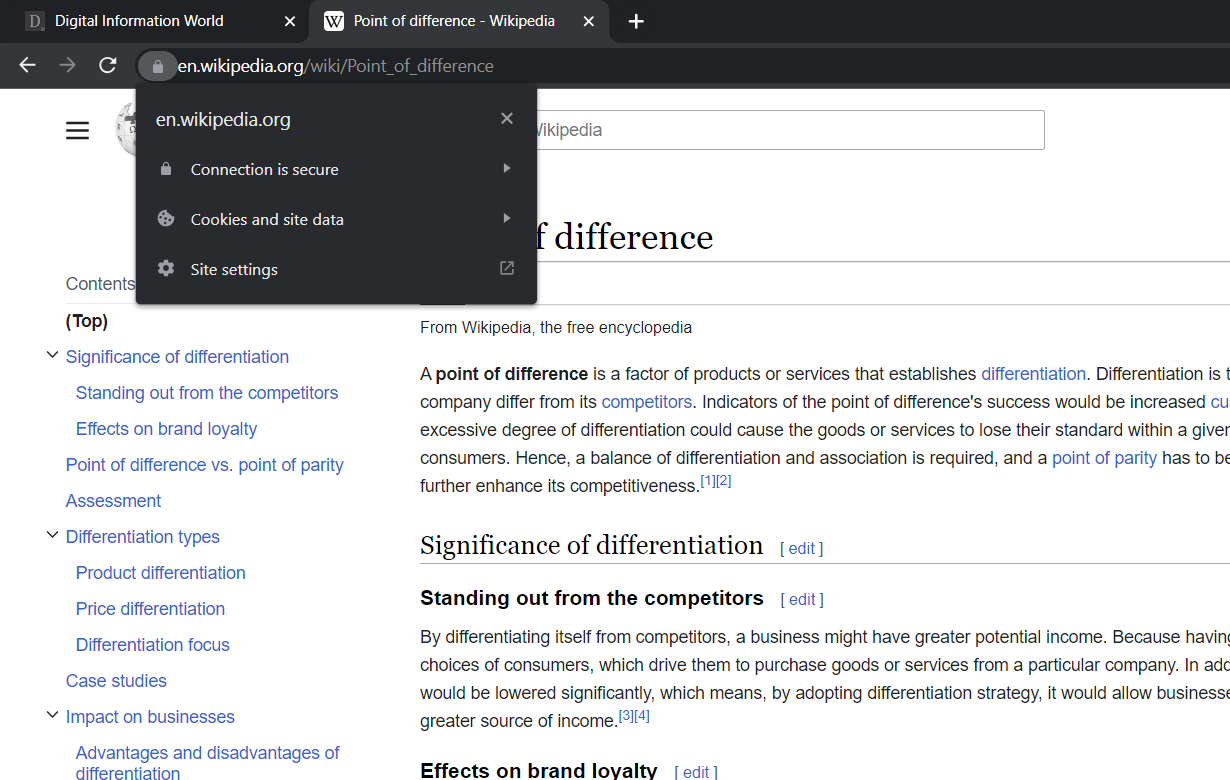Collapse Significance of differentiation contents section
Screen dimensions: 1230x780
click(x=53, y=355)
